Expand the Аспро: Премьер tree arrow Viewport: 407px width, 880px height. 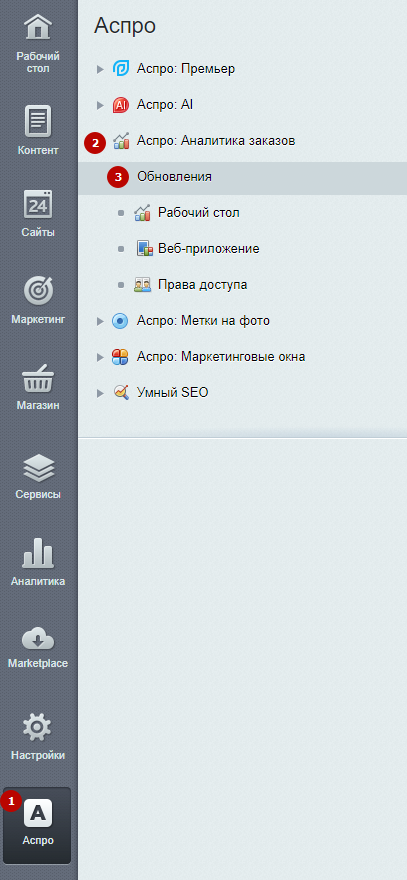[x=100, y=69]
